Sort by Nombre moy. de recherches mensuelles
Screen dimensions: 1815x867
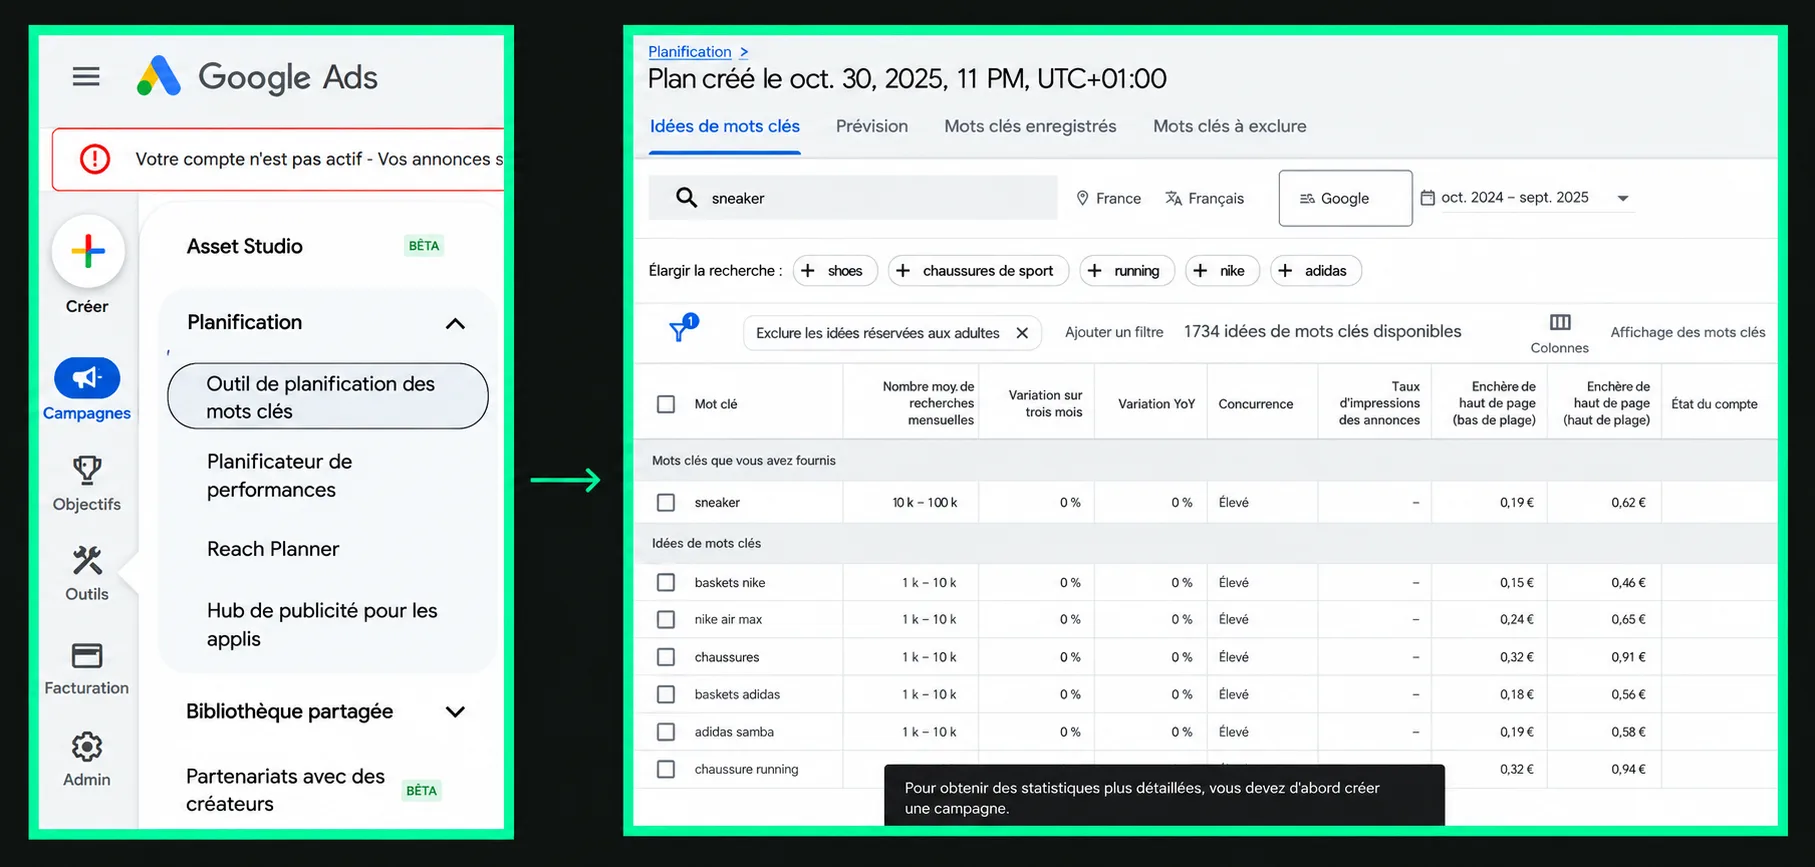928,403
